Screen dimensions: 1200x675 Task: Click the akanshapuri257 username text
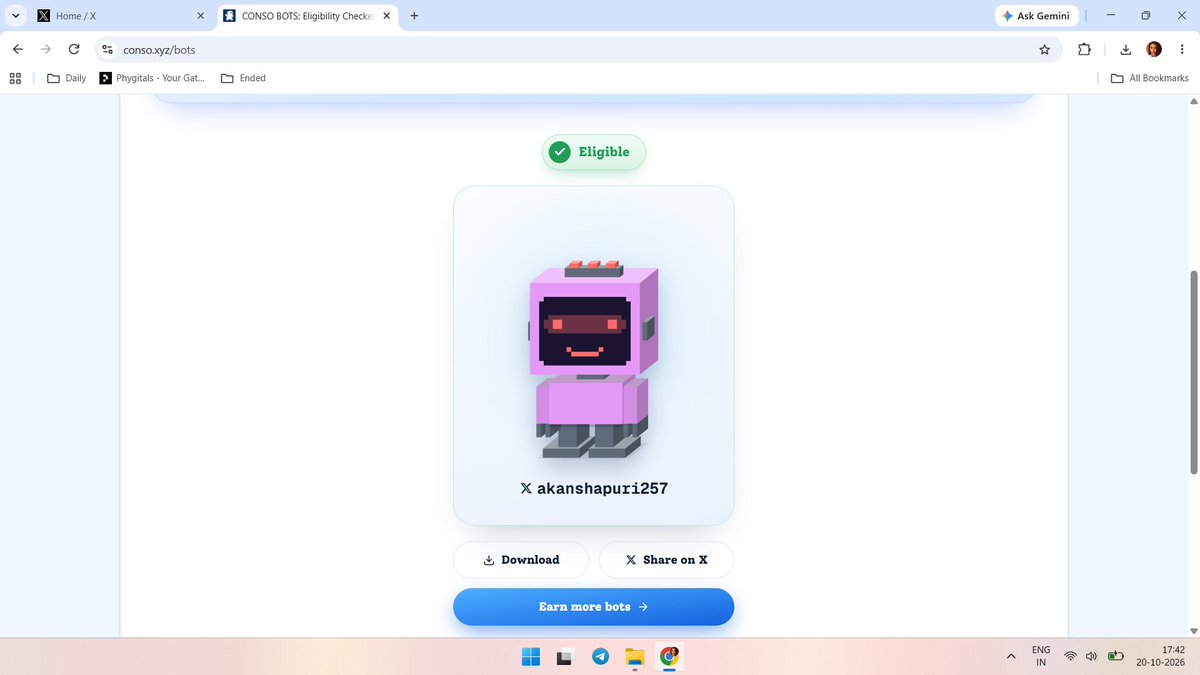tap(602, 489)
